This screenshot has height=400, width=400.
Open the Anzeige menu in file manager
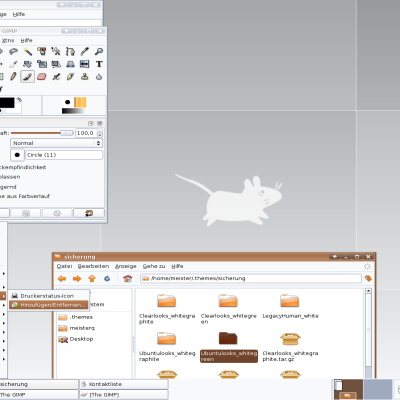pyautogui.click(x=126, y=266)
